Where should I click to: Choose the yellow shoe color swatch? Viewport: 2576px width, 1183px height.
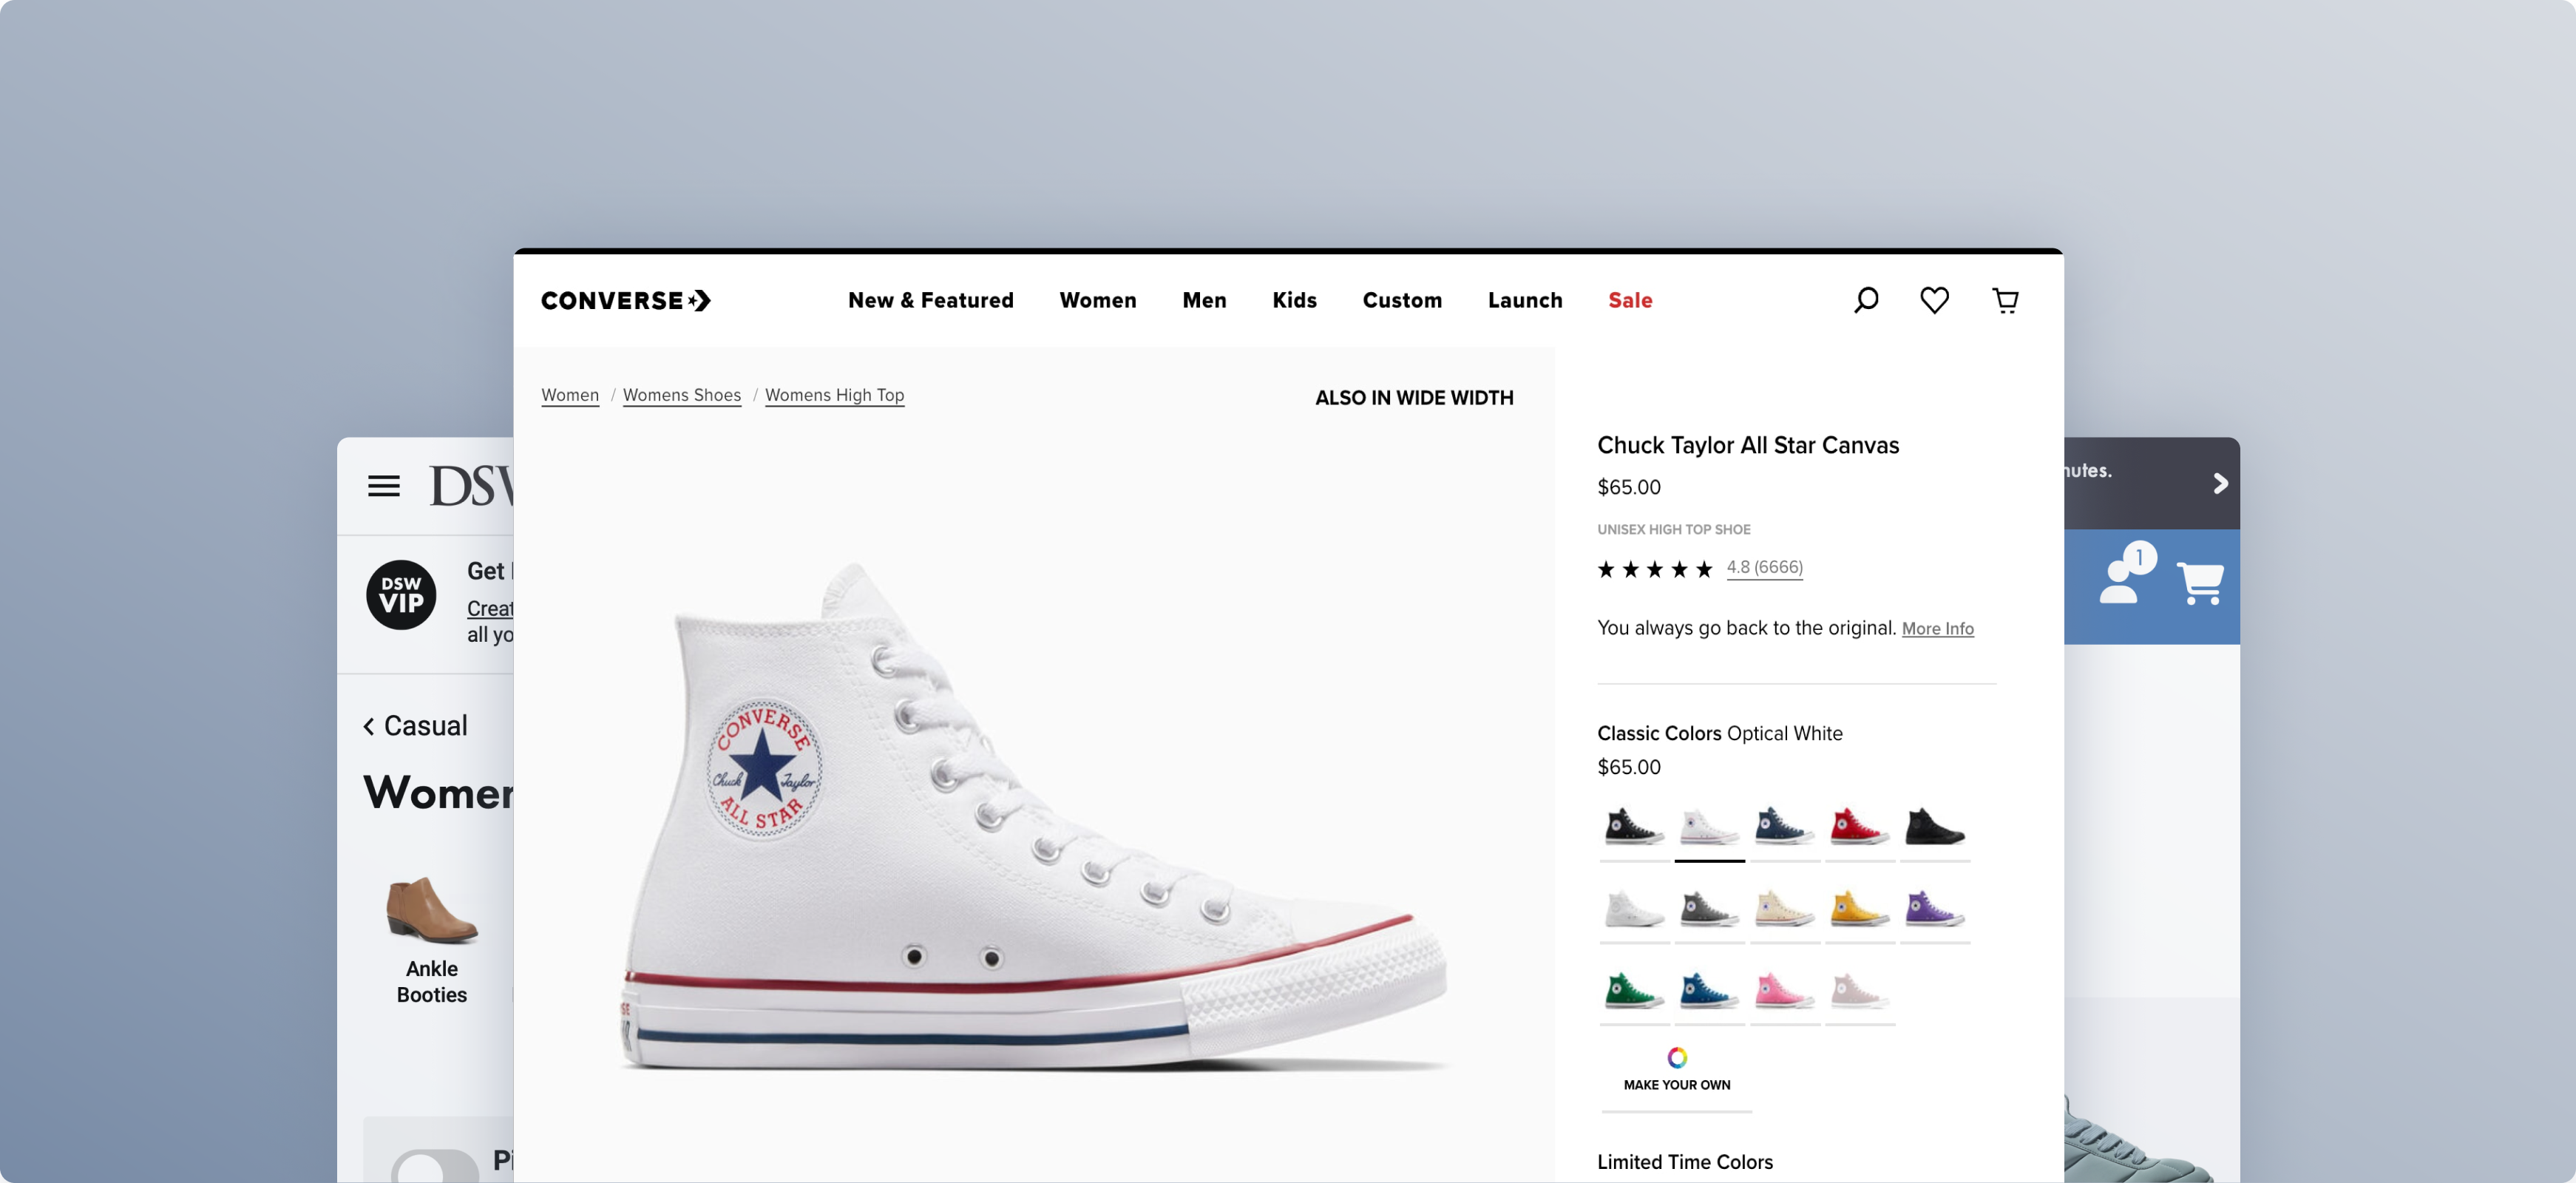tap(1859, 908)
